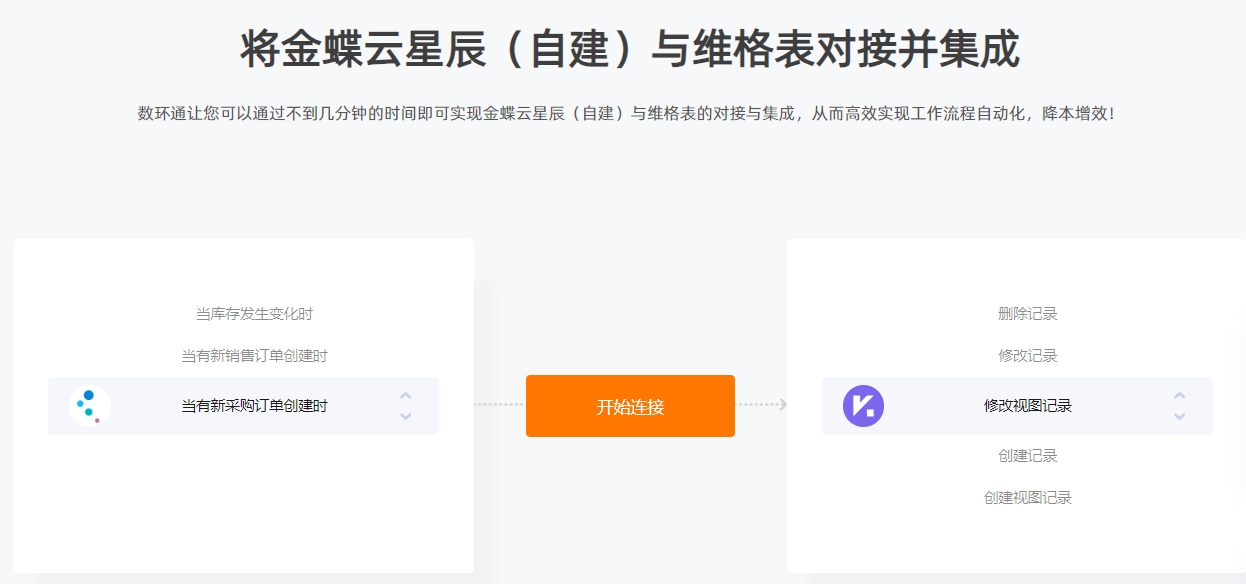Choose the 修改记录 action
This screenshot has height=584, width=1246.
pyautogui.click(x=1028, y=356)
